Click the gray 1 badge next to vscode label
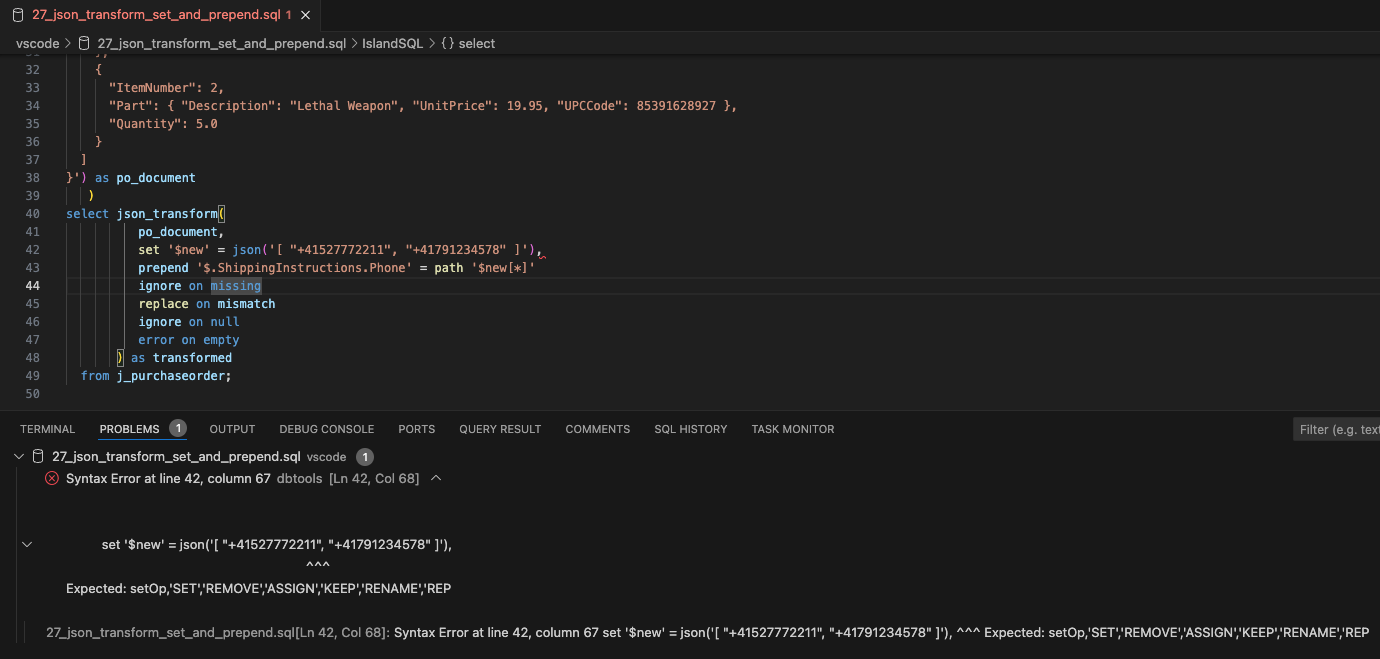Image resolution: width=1380 pixels, height=659 pixels. pyautogui.click(x=363, y=456)
